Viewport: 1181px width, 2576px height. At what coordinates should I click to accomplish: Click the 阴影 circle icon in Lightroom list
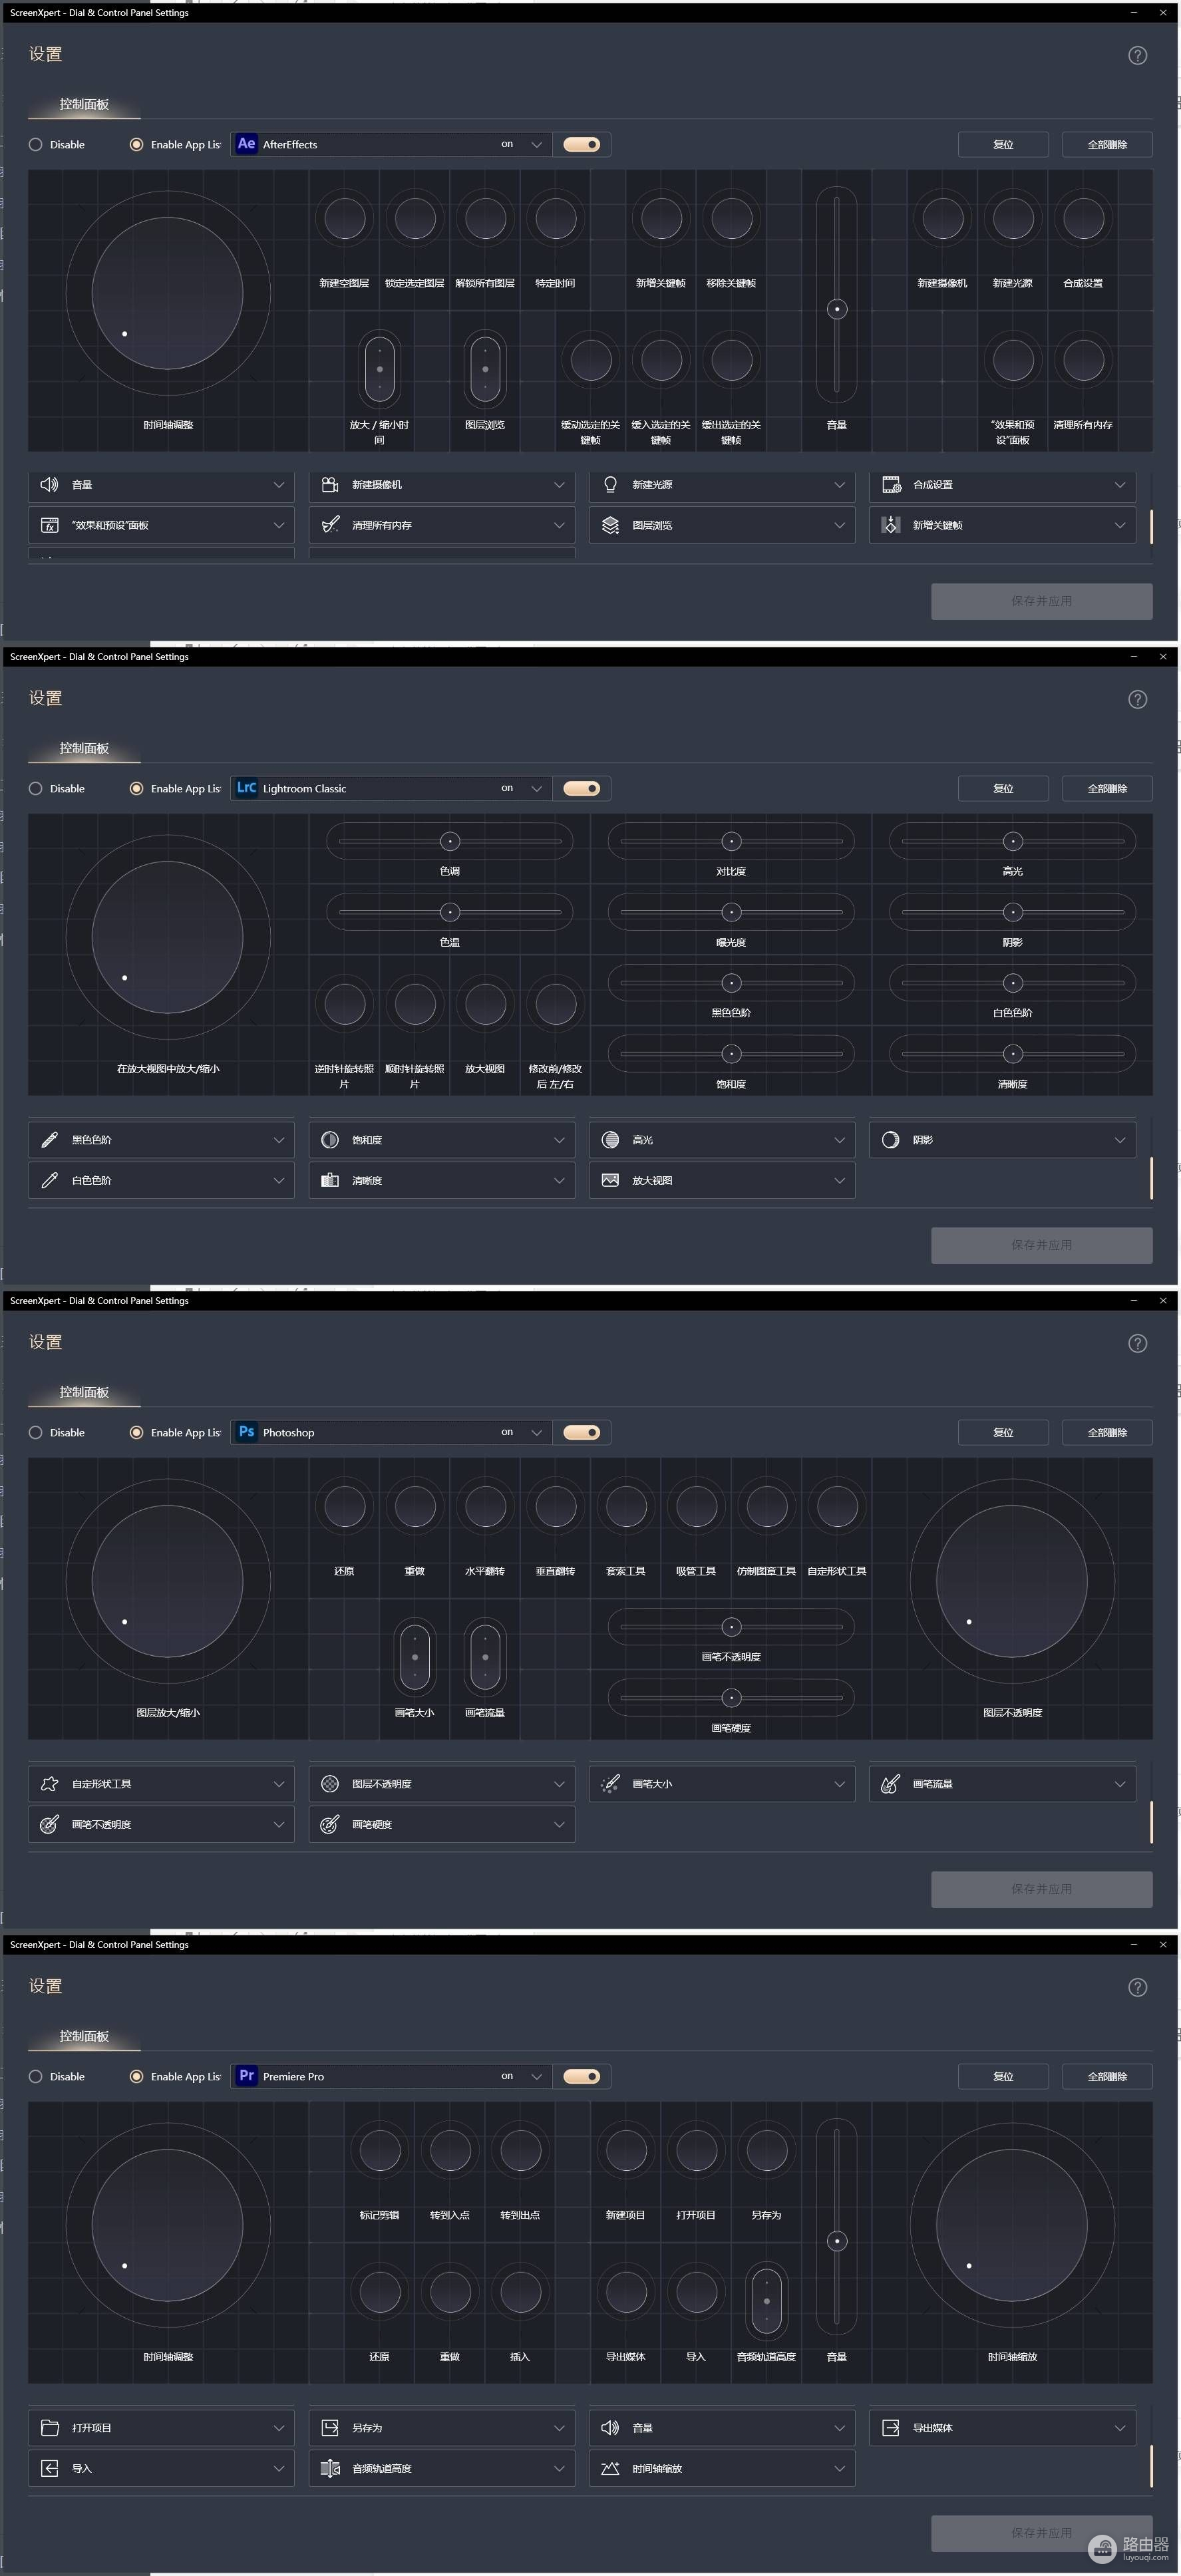point(891,1140)
